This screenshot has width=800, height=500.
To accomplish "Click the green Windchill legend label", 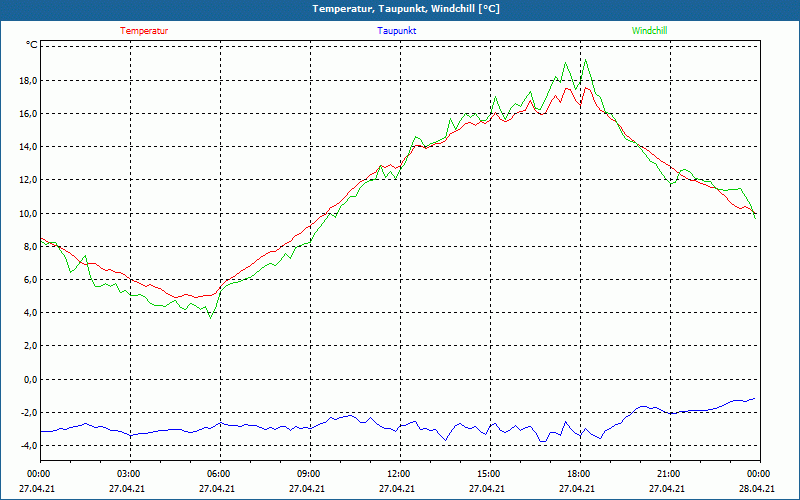I will (649, 31).
